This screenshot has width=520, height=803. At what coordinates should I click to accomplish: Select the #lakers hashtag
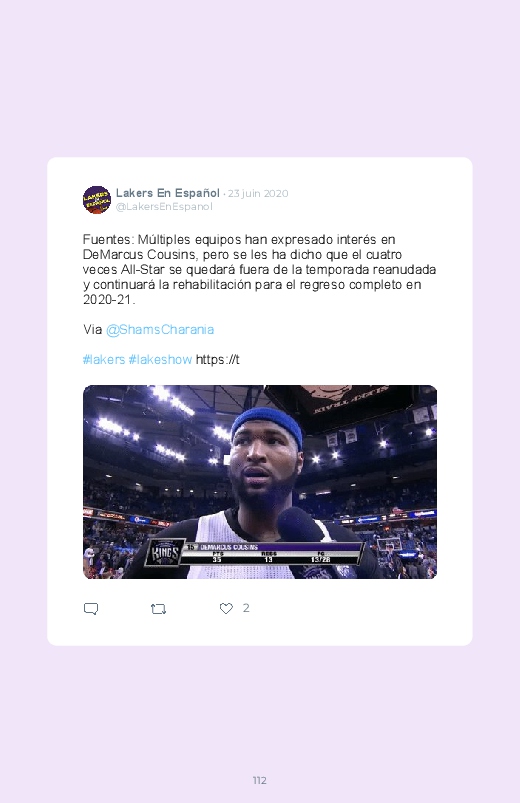click(104, 360)
